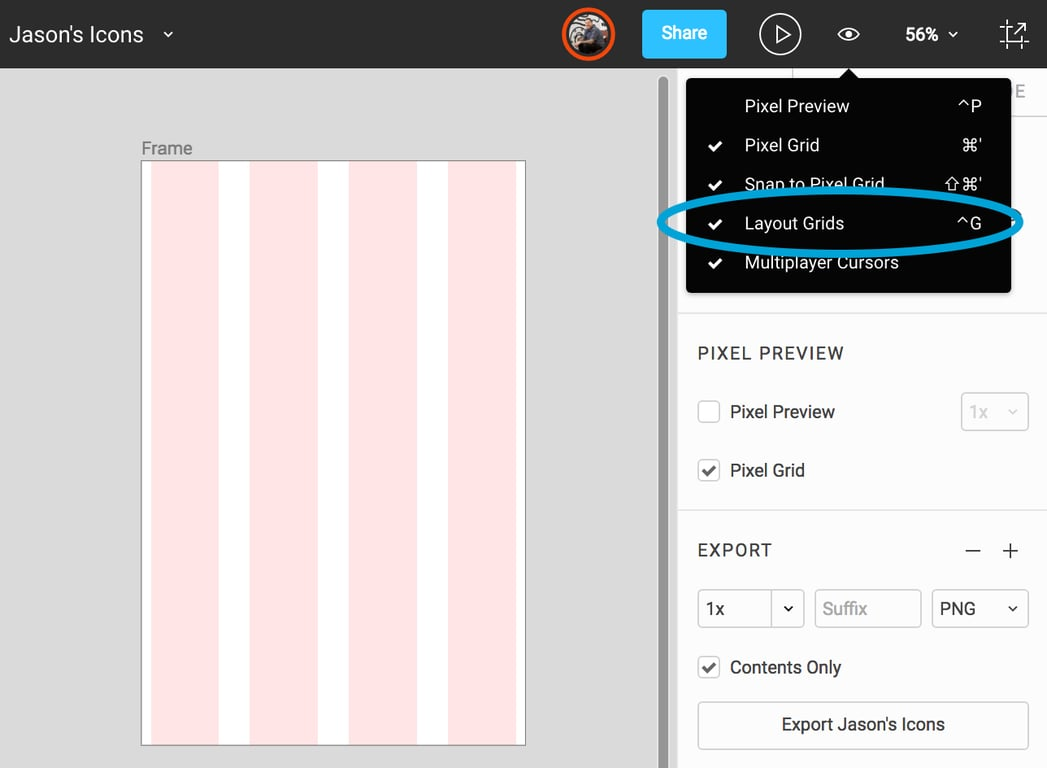Click the blue Share button
The image size is (1047, 768).
tap(684, 33)
